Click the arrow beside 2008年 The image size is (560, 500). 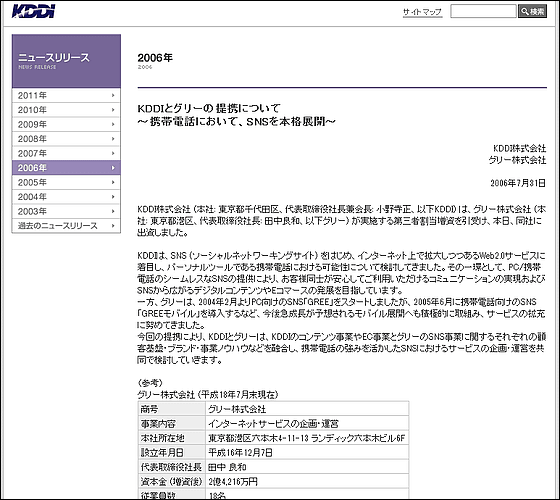[x=113, y=139]
